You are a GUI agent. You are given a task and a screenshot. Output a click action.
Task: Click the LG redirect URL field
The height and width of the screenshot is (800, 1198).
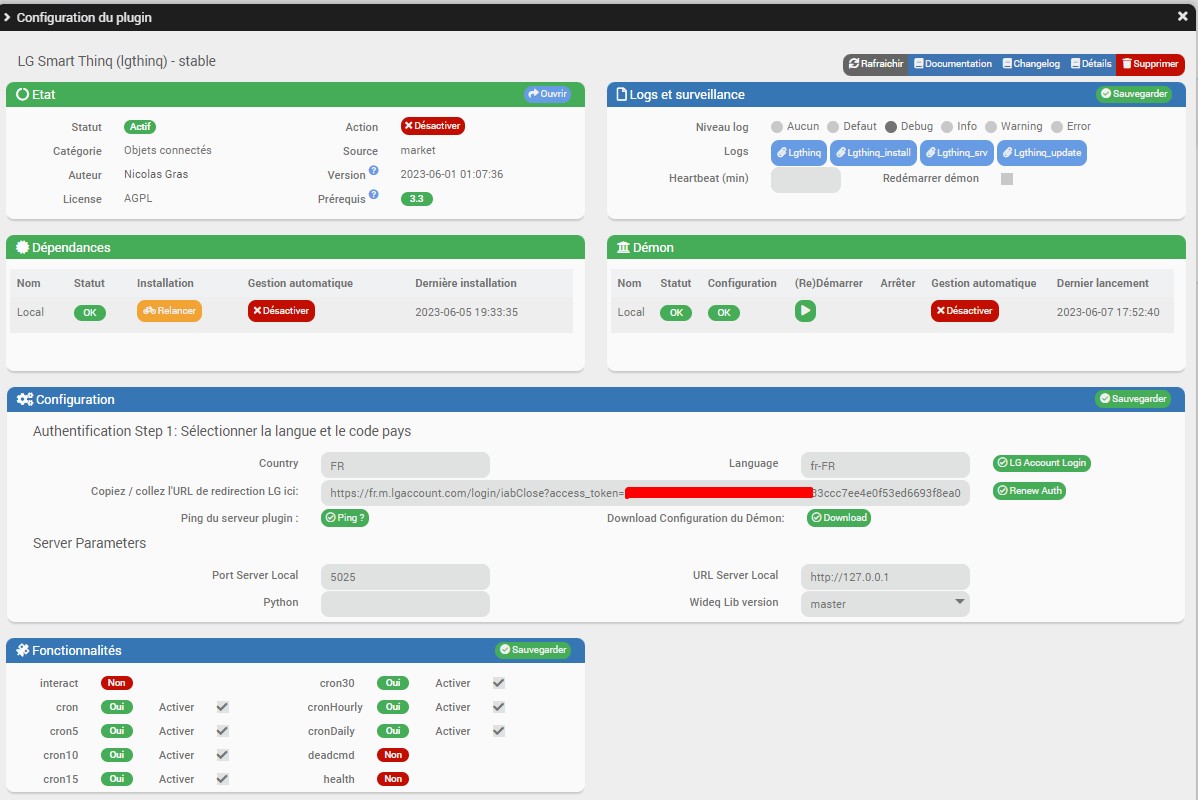[x=645, y=493]
